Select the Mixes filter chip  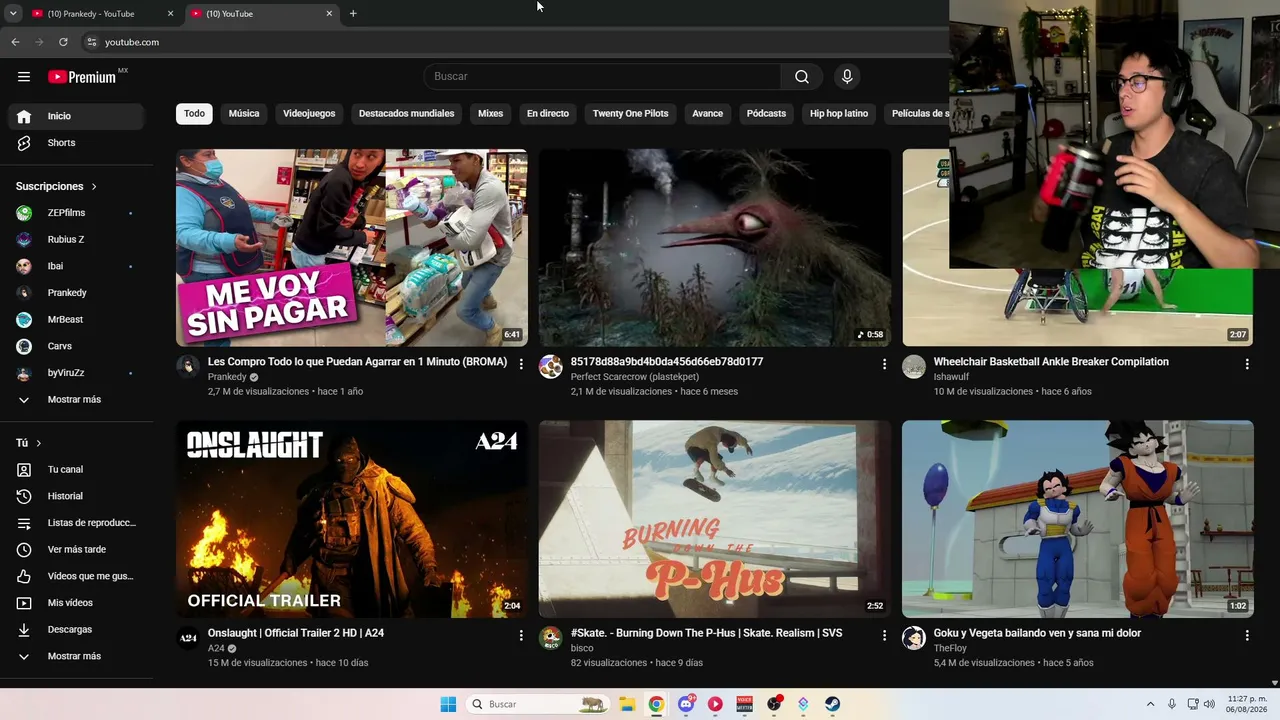(490, 114)
